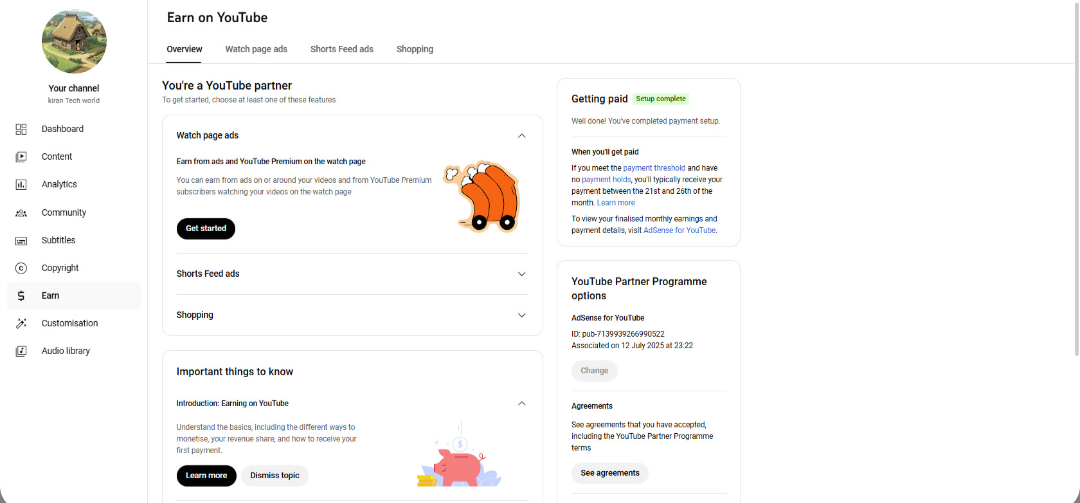Open the Shopping tab
Screen dimensions: 1080x503
(x=415, y=49)
